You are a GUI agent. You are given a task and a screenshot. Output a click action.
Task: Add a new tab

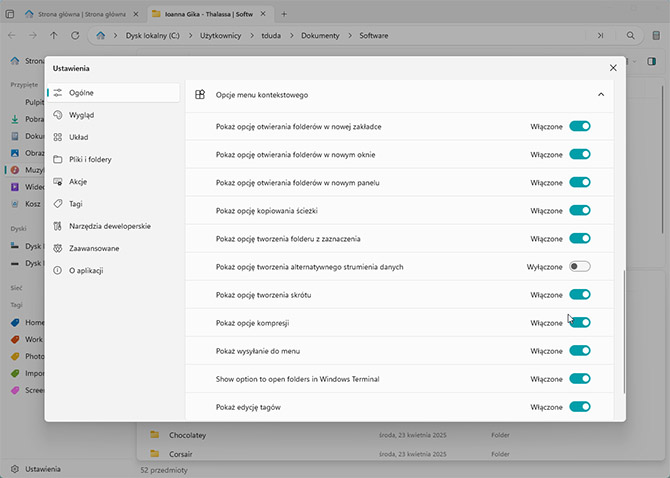point(284,14)
